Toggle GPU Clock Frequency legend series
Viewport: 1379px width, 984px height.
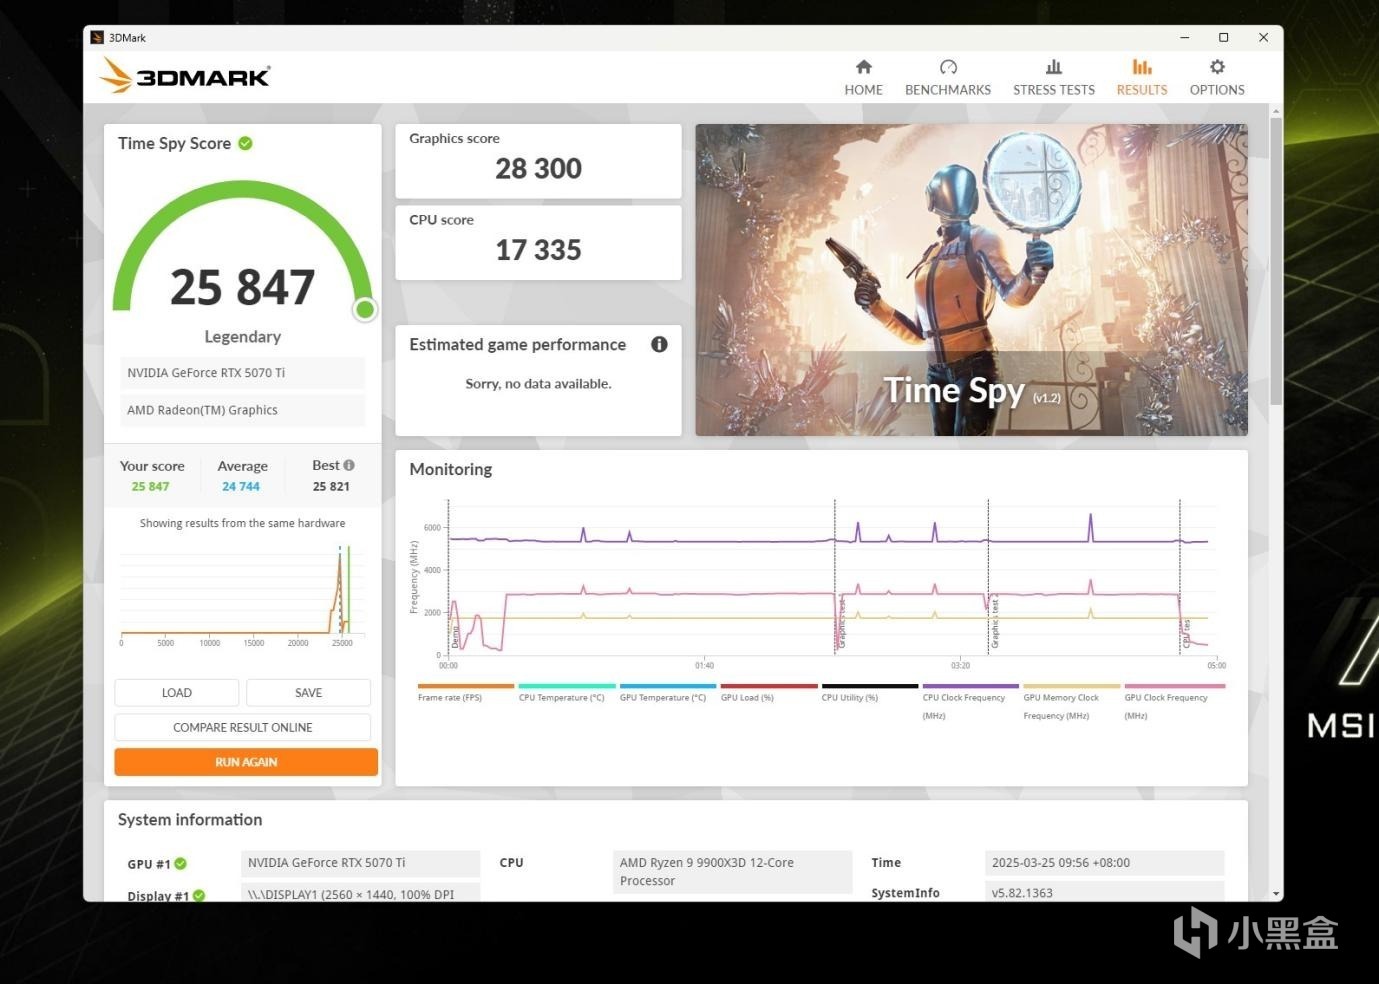pyautogui.click(x=1173, y=702)
